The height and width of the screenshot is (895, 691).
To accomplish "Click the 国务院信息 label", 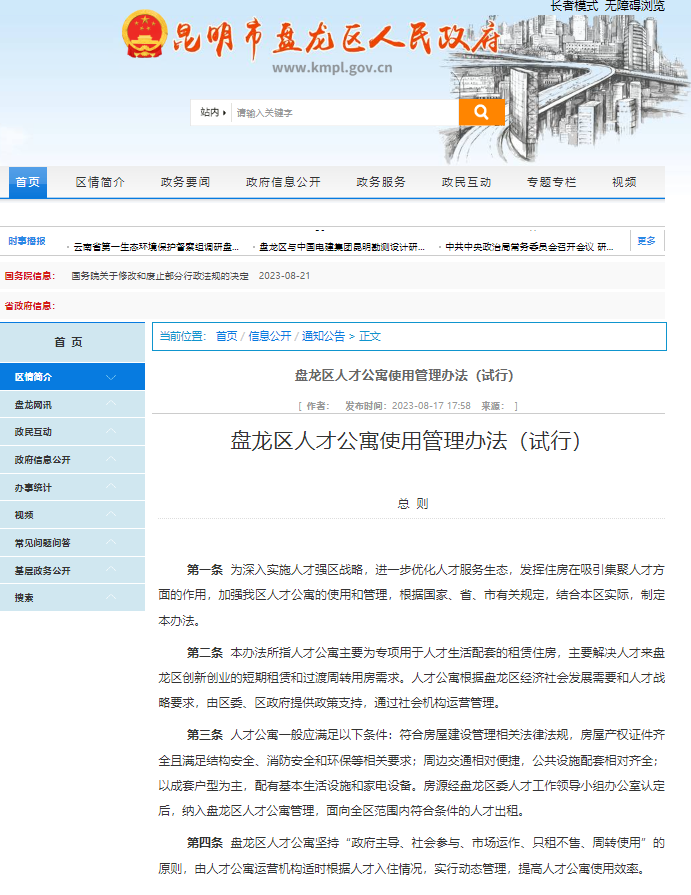I will [x=30, y=276].
